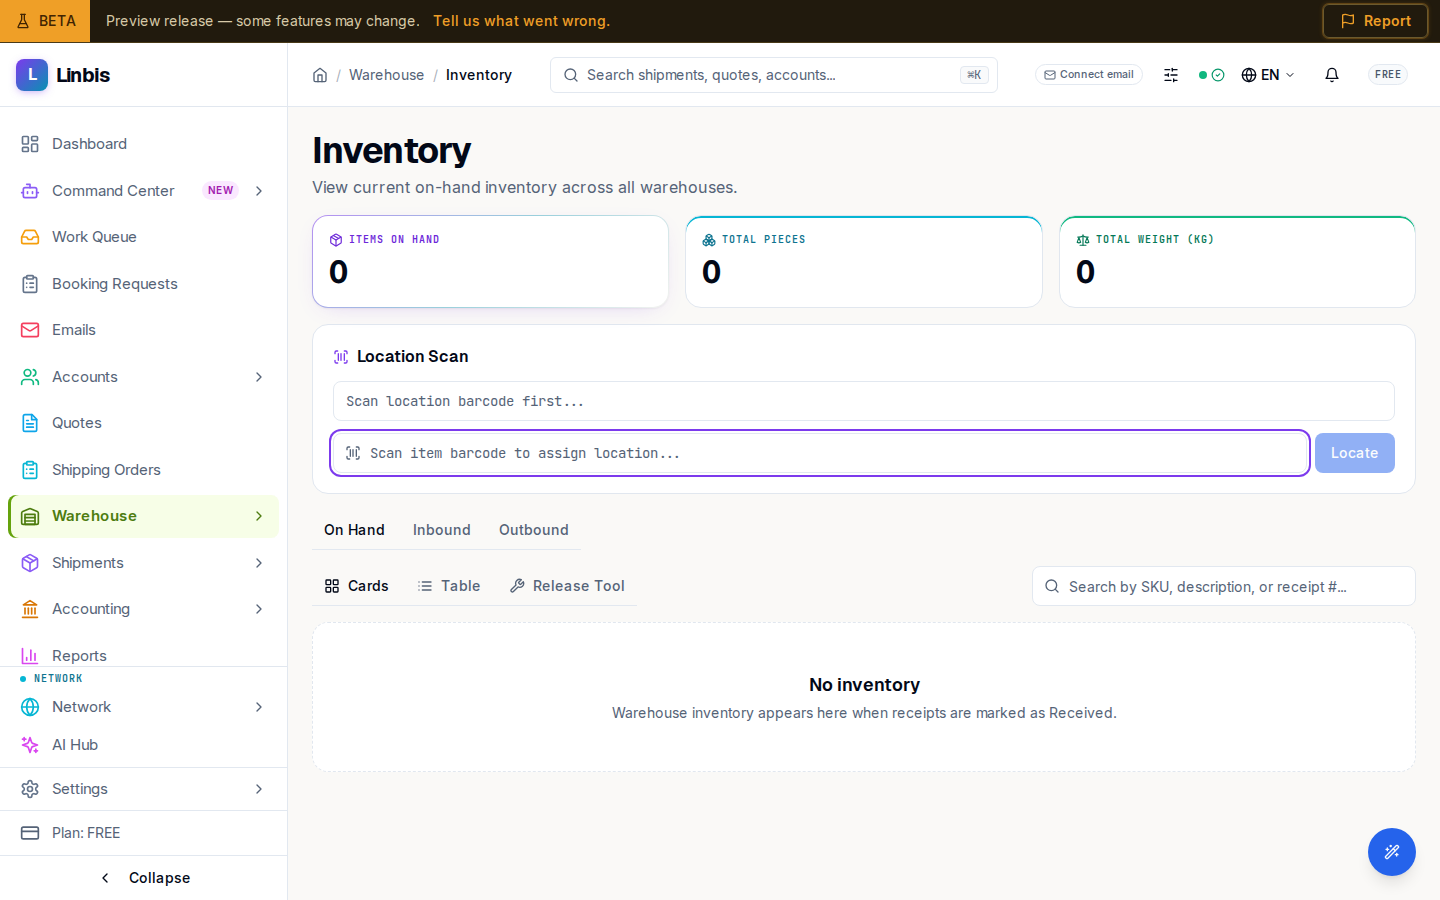Focus the global search shipments field
The height and width of the screenshot is (900, 1440).
coord(774,75)
